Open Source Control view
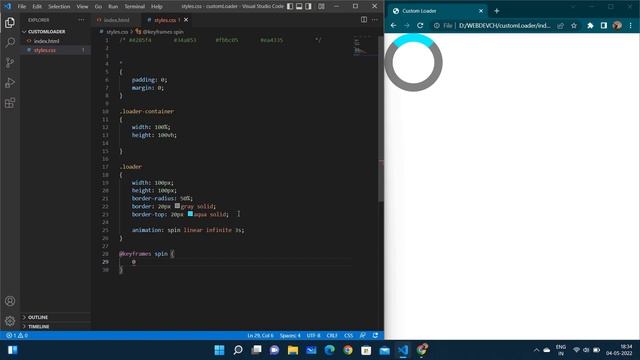Image resolution: width=640 pixels, height=360 pixels. 10,62
